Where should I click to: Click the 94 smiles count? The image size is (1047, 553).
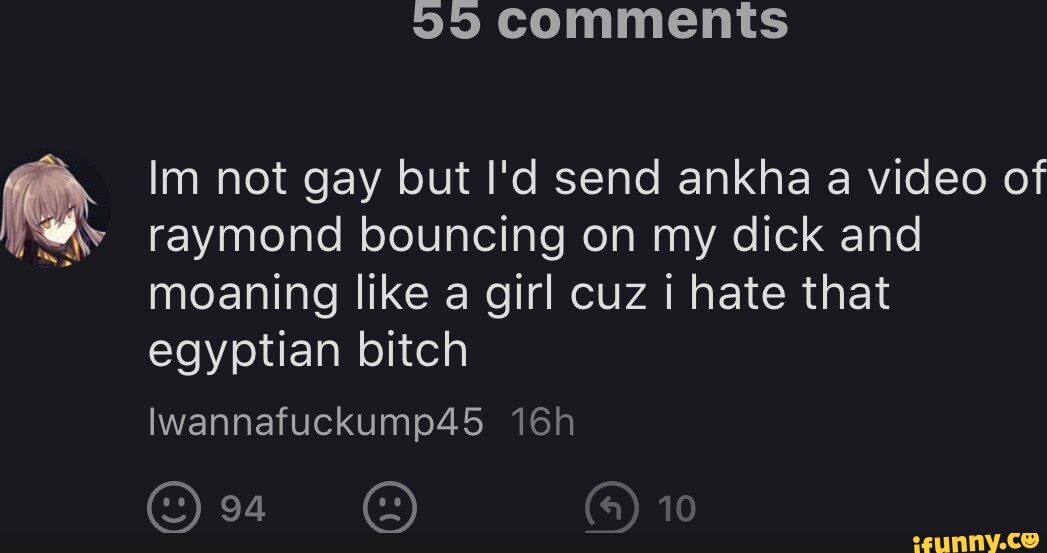point(243,509)
